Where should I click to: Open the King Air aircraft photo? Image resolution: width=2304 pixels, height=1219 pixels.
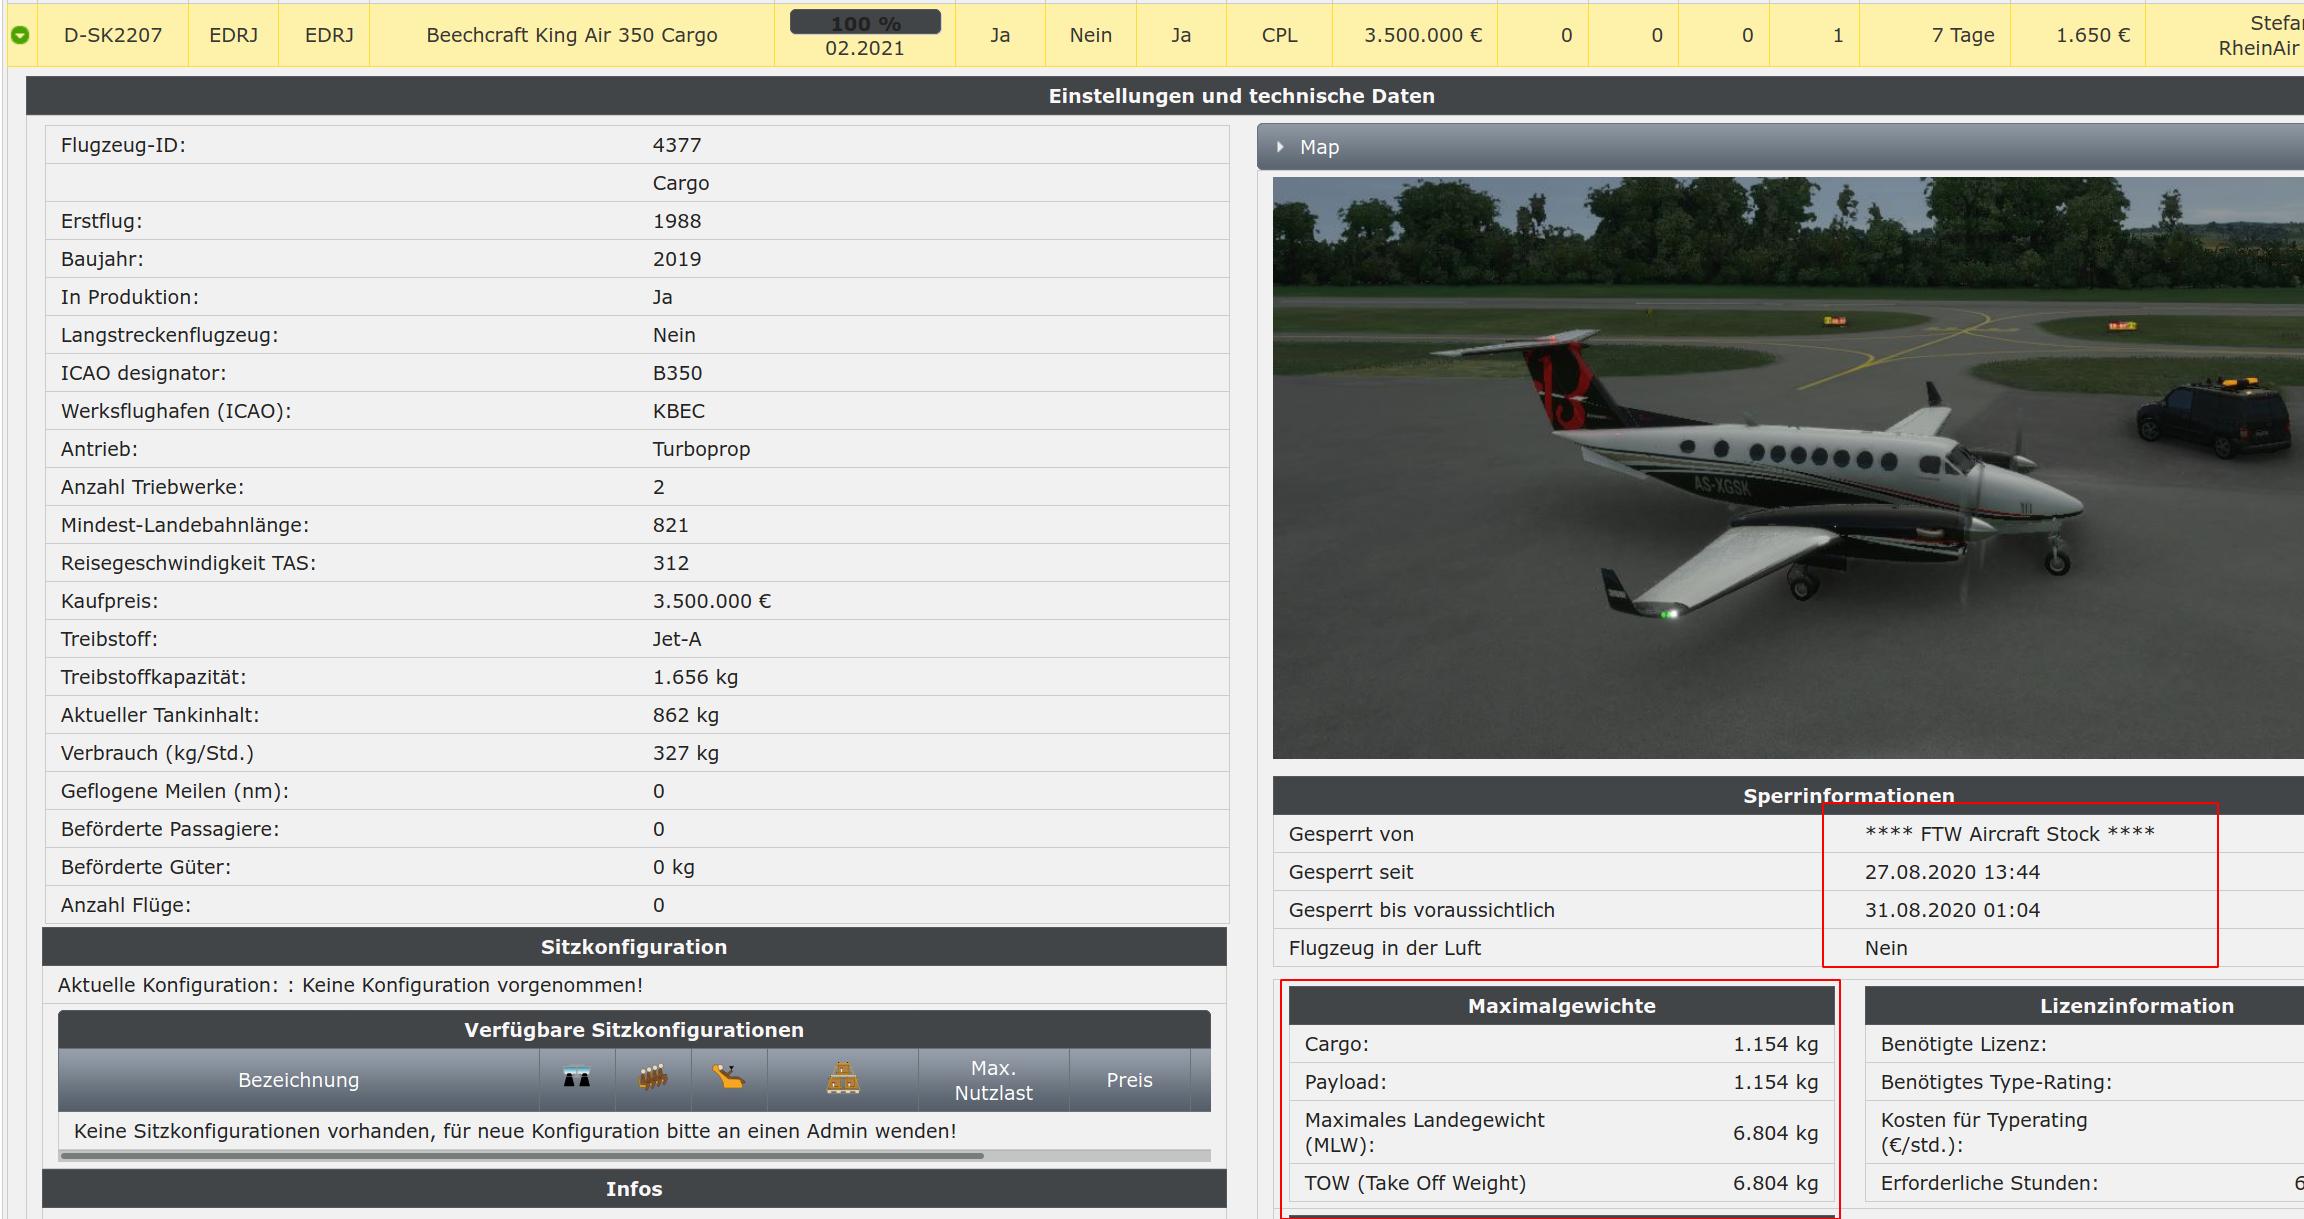1787,467
